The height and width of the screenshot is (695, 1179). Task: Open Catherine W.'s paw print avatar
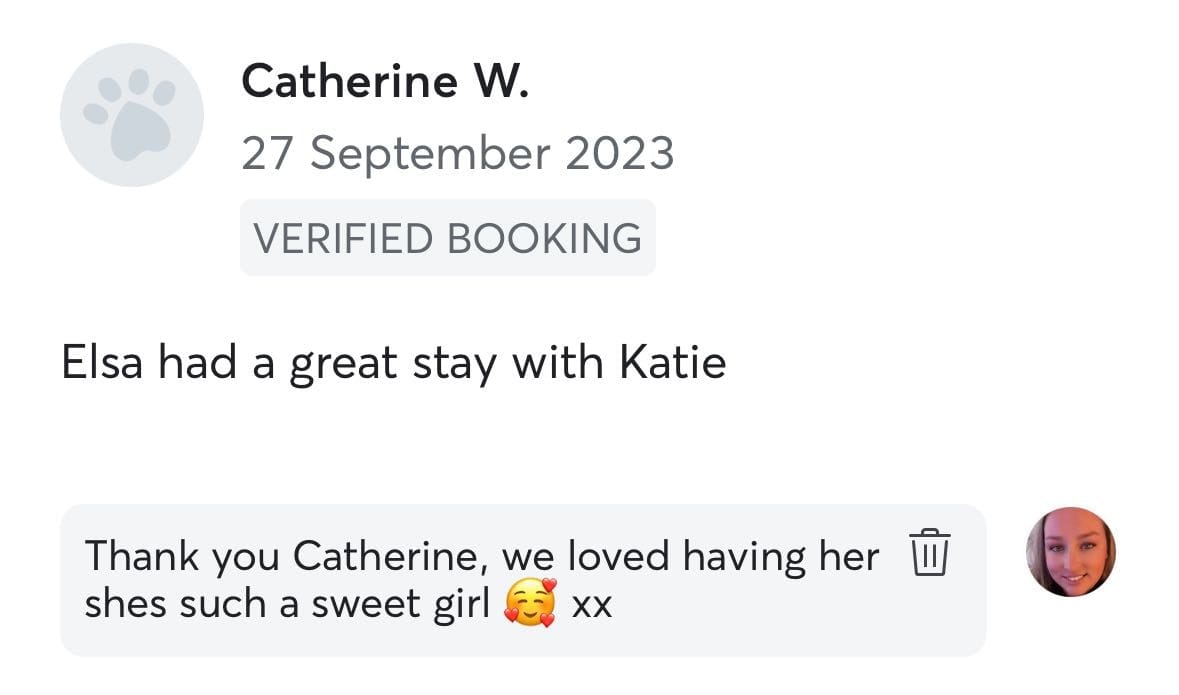132,115
